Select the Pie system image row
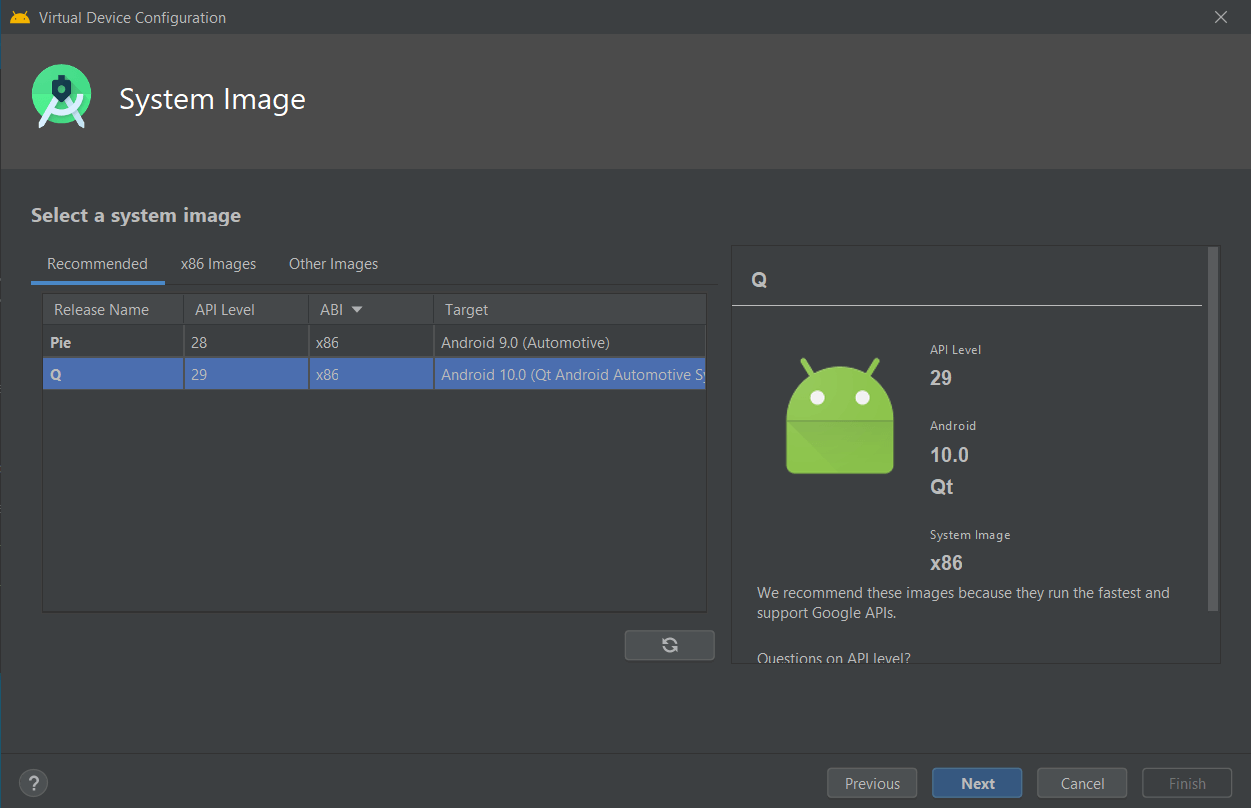Screen dimensions: 1251x808 113,342
